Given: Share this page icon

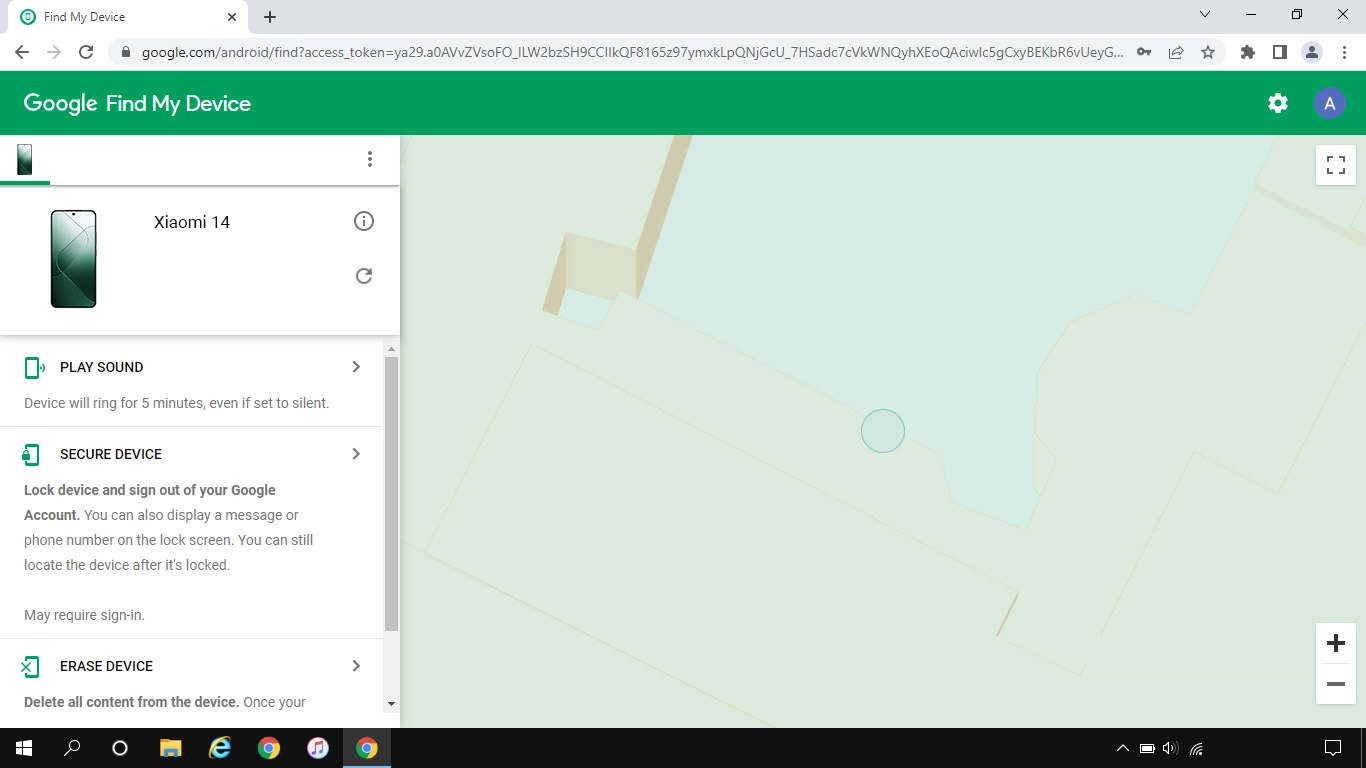Looking at the screenshot, I should click(x=1176, y=52).
